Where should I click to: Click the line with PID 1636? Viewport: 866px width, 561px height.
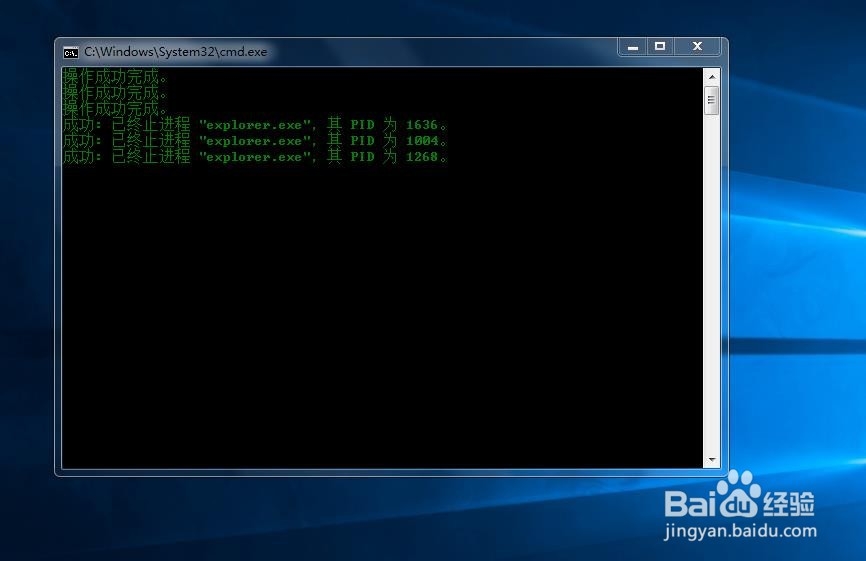[x=255, y=125]
